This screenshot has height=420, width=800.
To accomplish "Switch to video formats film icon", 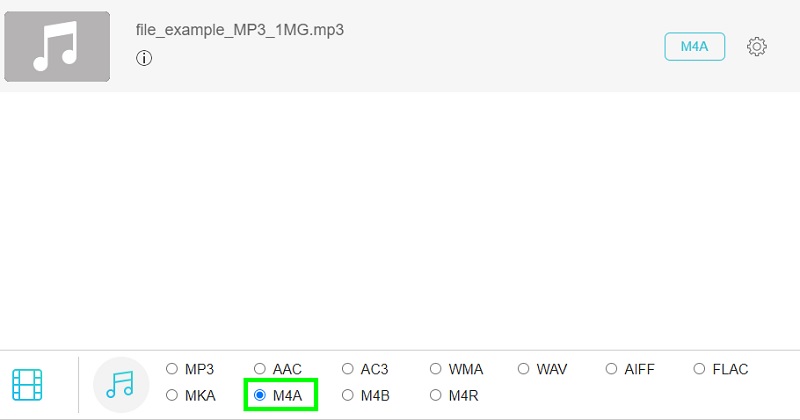I will pos(28,384).
